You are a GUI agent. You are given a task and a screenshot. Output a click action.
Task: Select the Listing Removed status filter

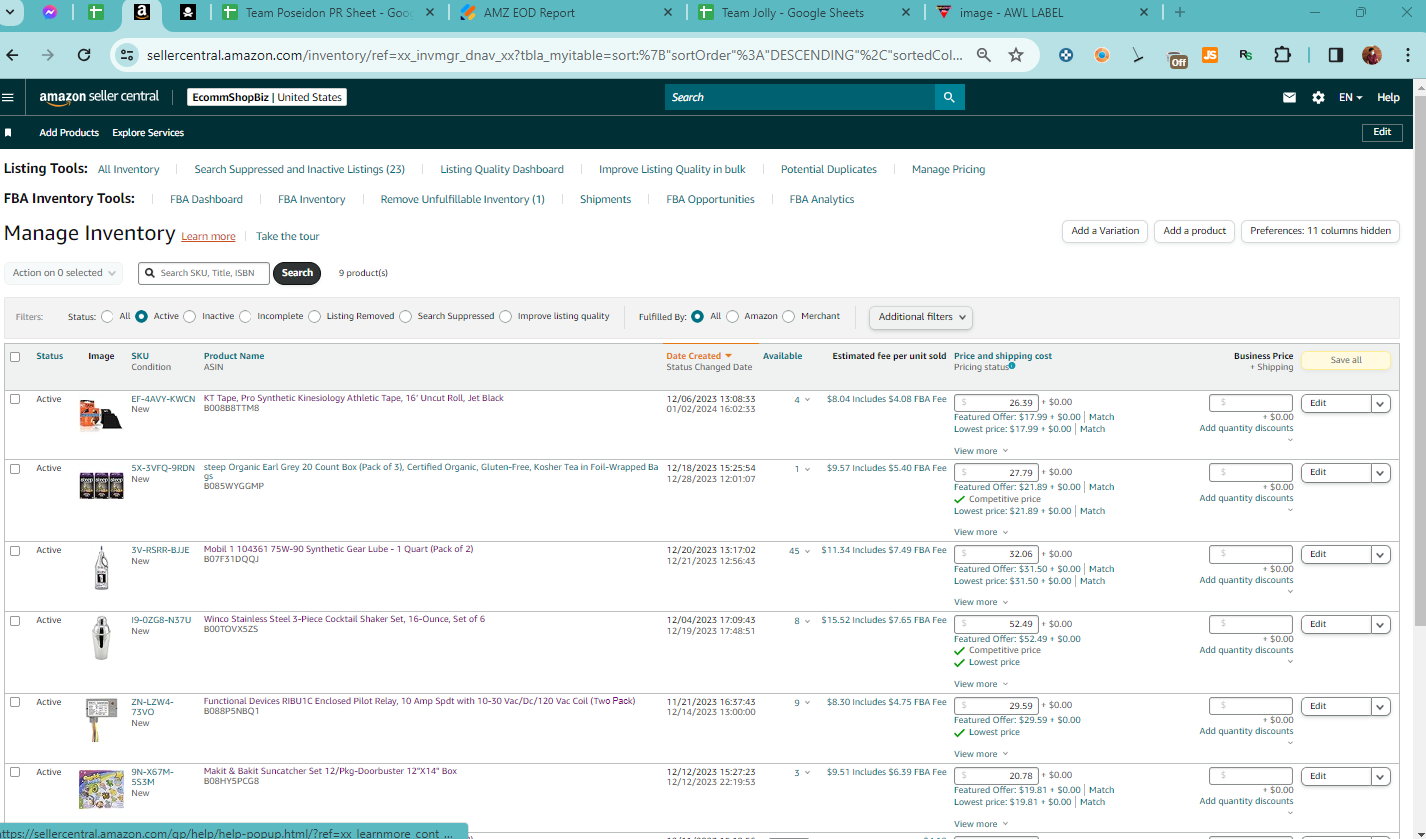click(x=314, y=317)
